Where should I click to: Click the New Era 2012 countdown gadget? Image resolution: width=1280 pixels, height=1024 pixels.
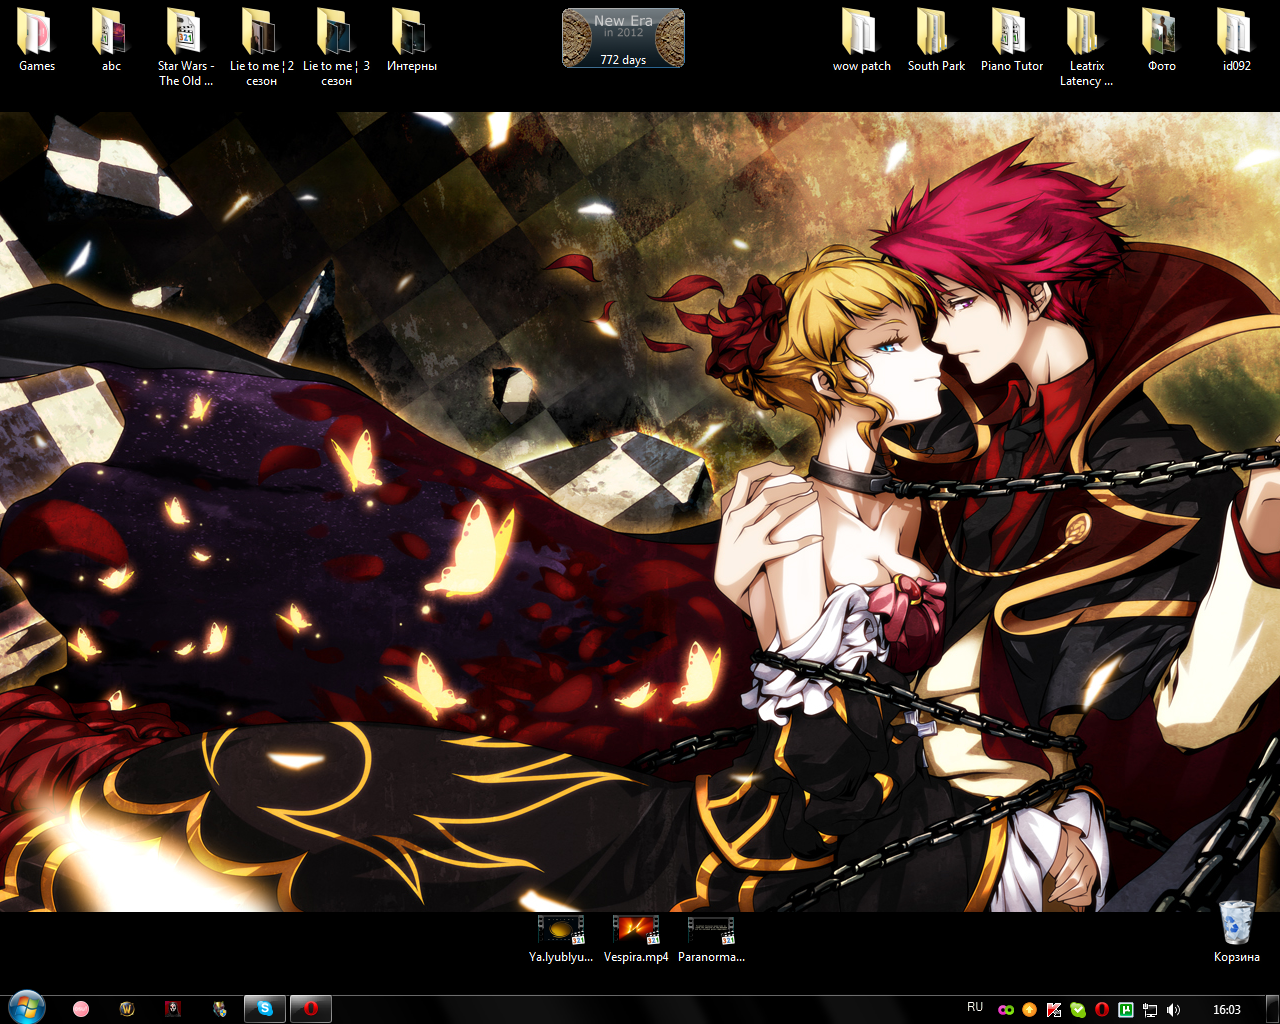pos(623,38)
